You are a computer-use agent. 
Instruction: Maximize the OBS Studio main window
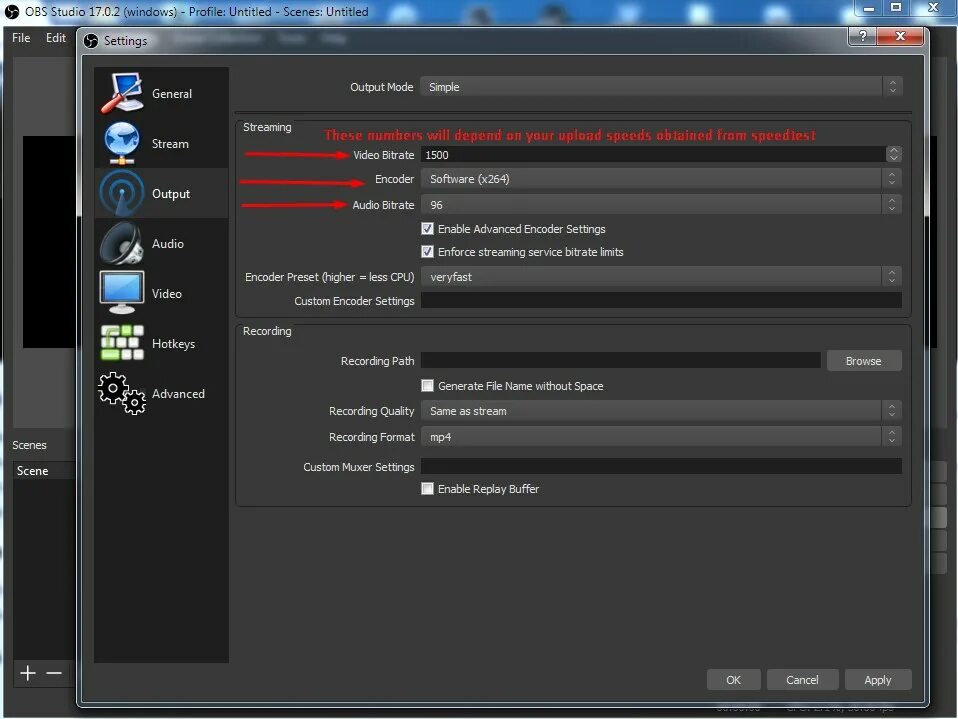click(896, 8)
